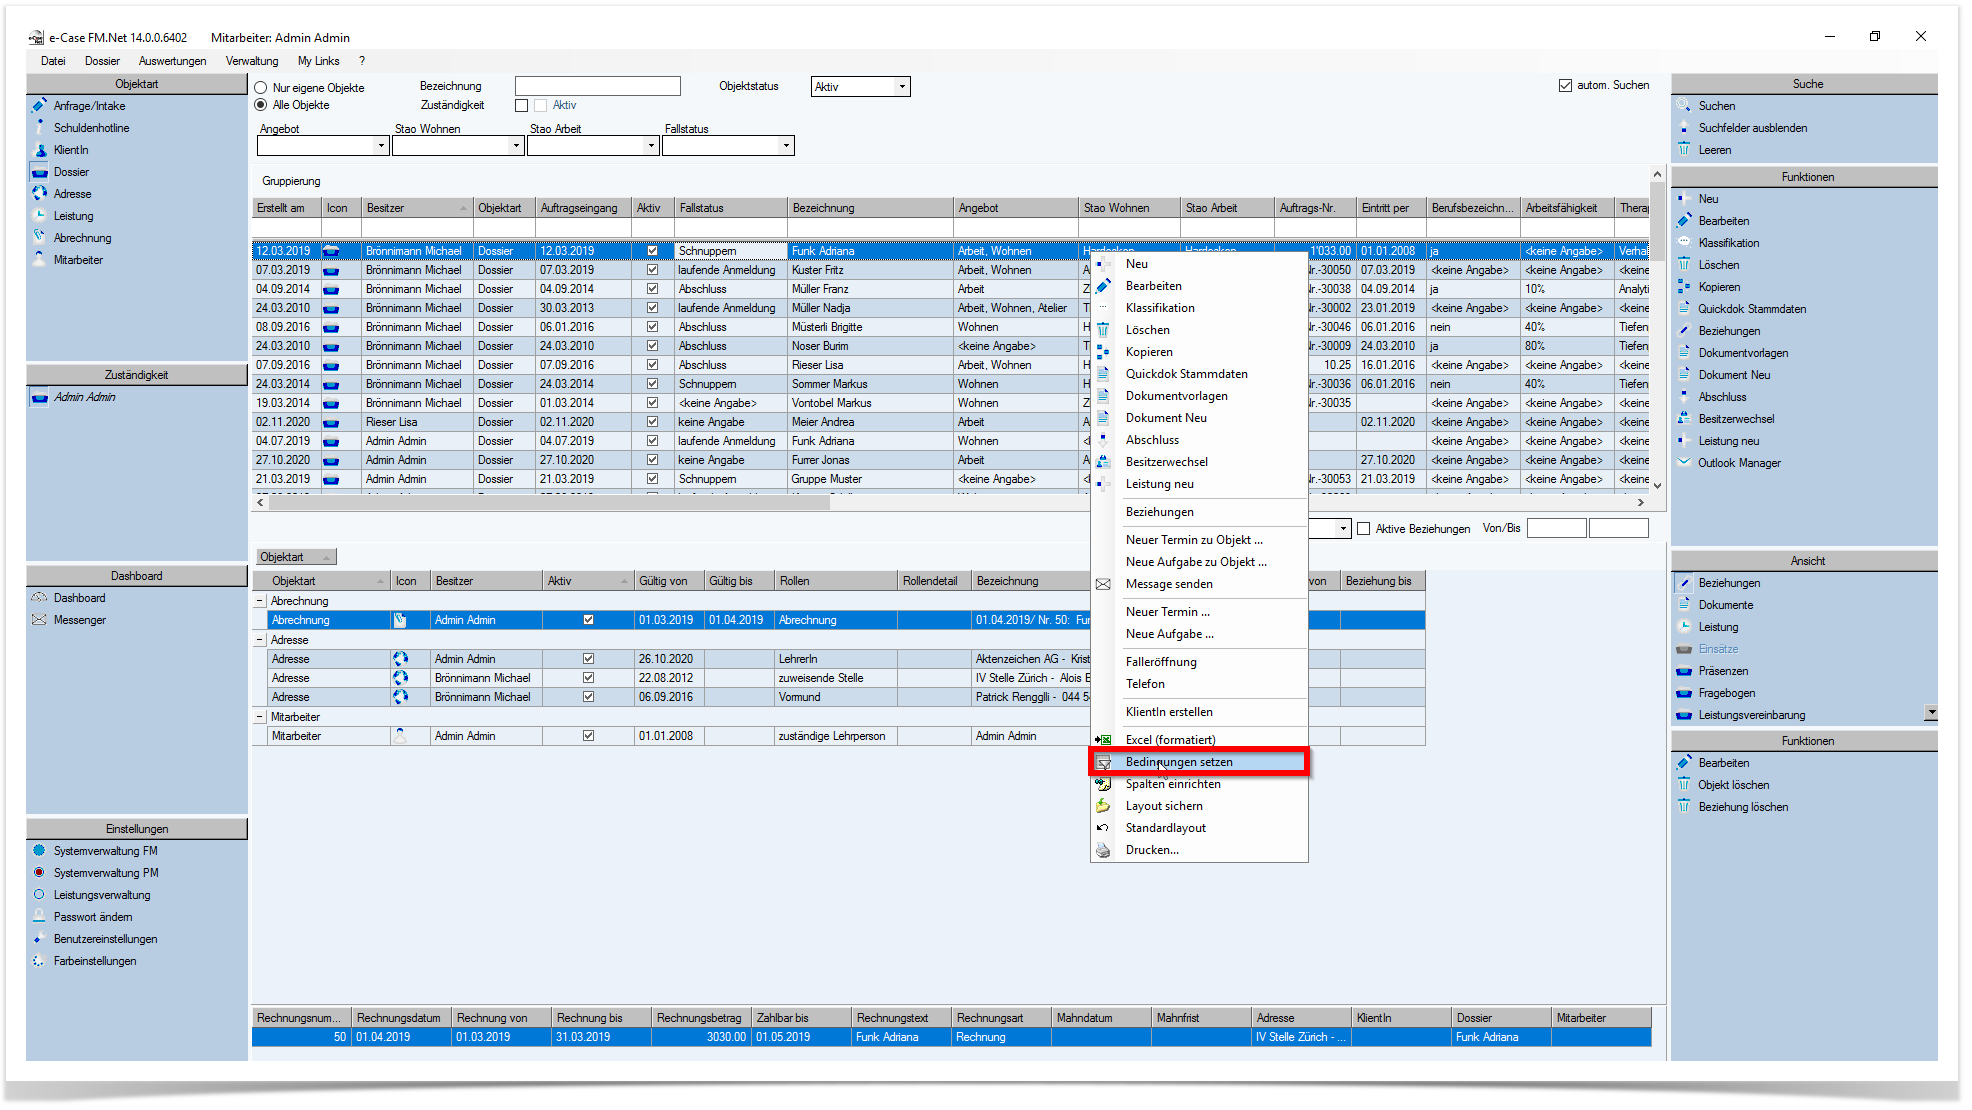Select the Abrechnung icon in sidebar

39,237
